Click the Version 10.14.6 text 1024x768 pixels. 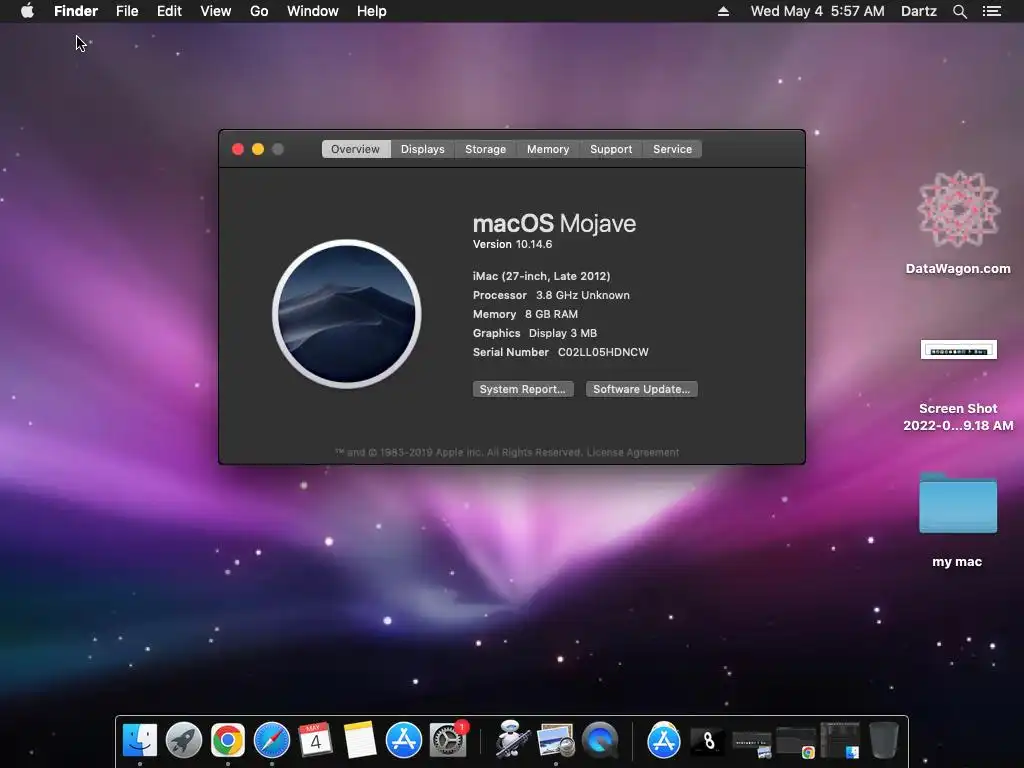[x=513, y=244]
